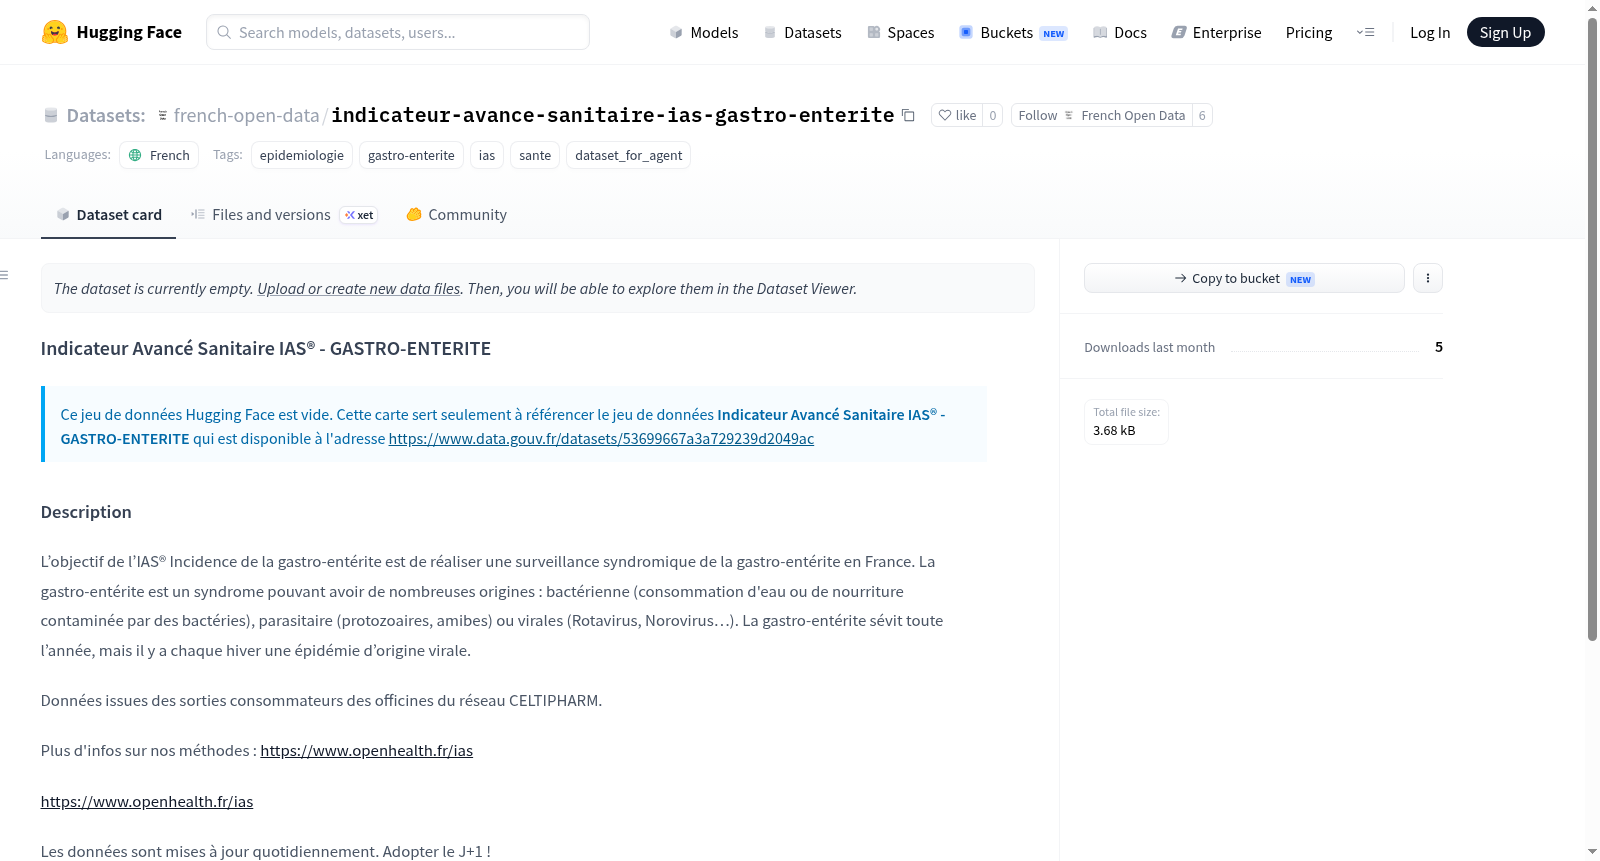This screenshot has height=861, width=1600.
Task: Like this dataset
Action: 957,115
